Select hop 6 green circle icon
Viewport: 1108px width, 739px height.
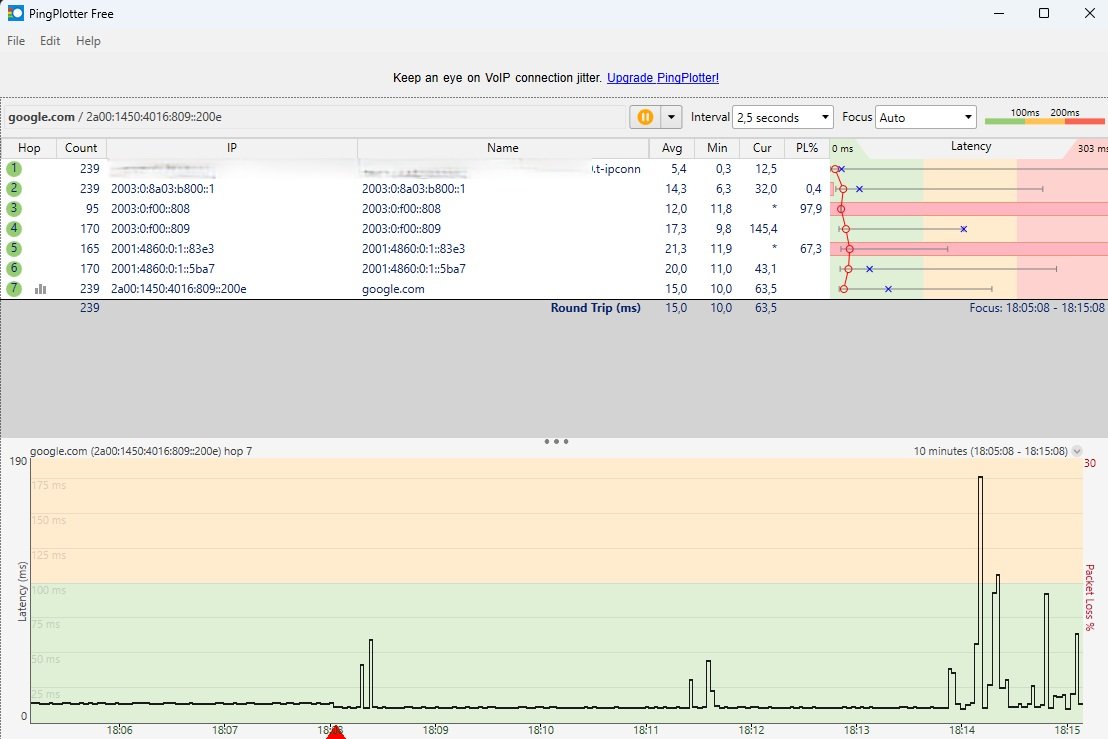coord(14,268)
